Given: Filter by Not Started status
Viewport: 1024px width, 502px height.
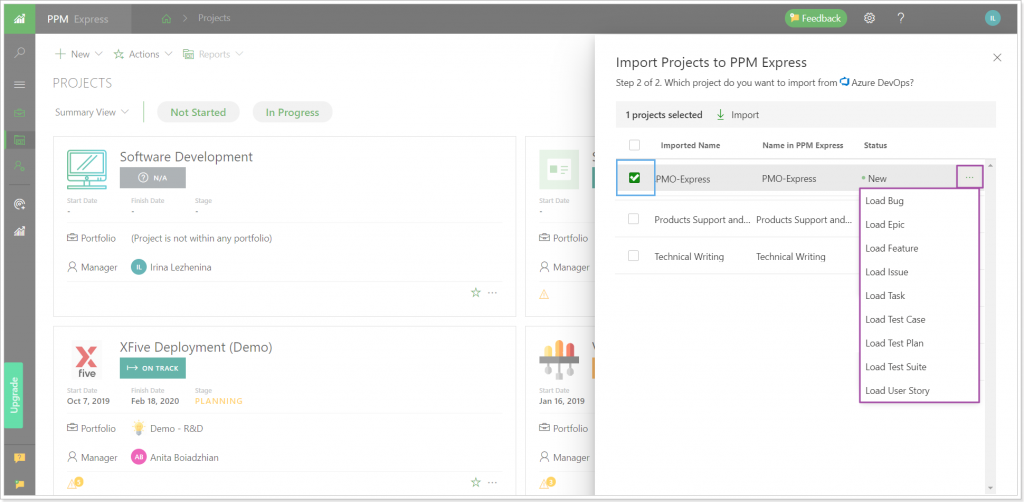Looking at the screenshot, I should click(198, 112).
